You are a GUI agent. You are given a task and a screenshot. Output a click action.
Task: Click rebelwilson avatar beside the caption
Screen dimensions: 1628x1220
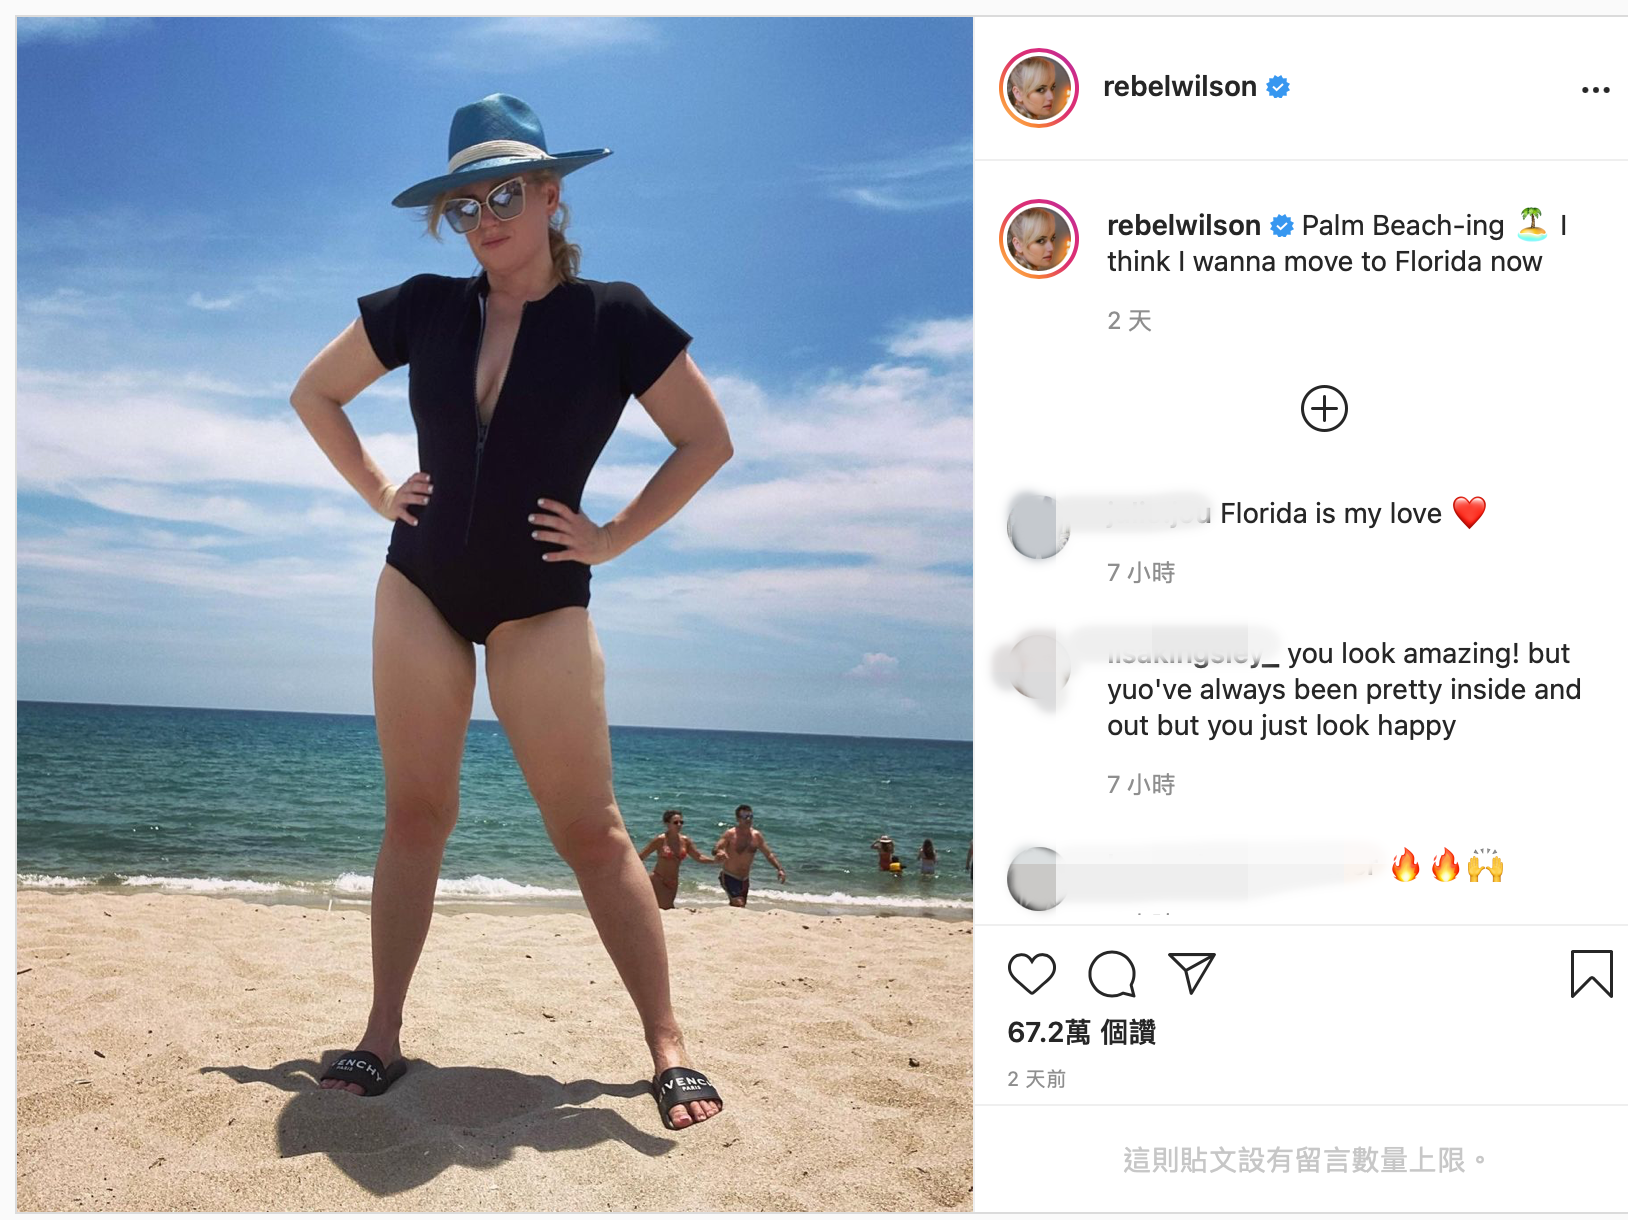pyautogui.click(x=1039, y=239)
